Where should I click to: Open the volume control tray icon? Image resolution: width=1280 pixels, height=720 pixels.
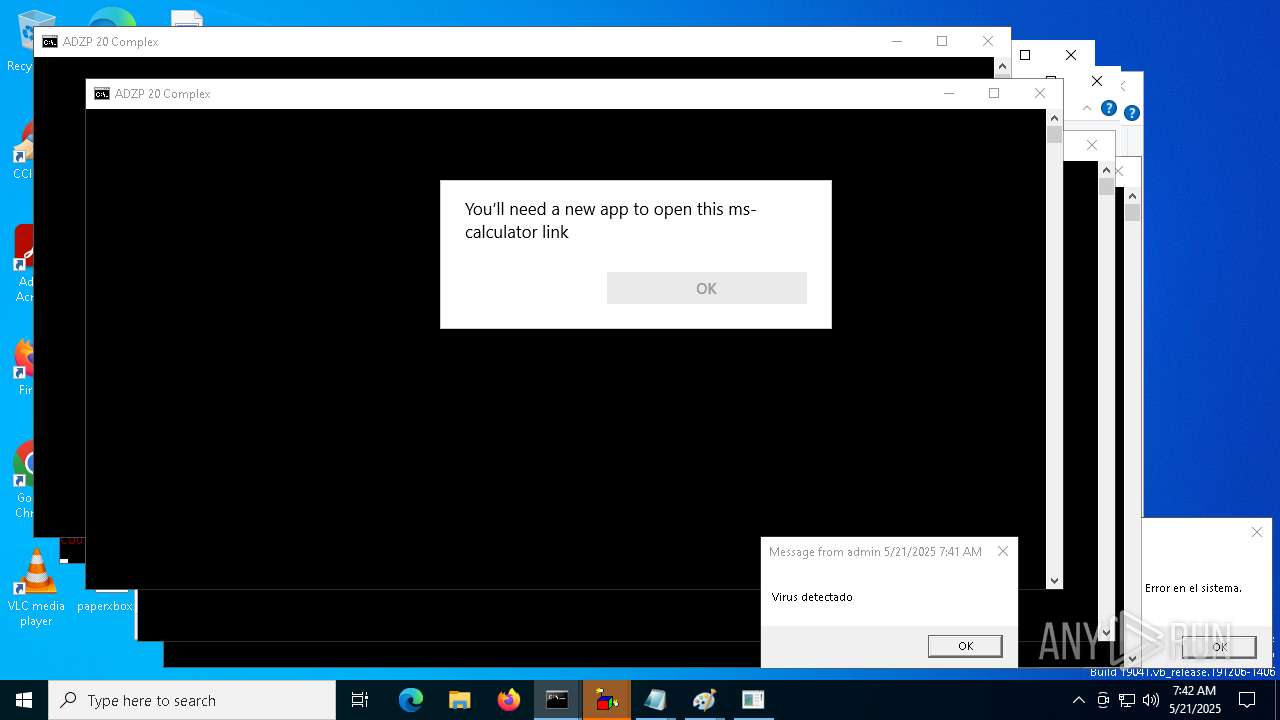1151,700
